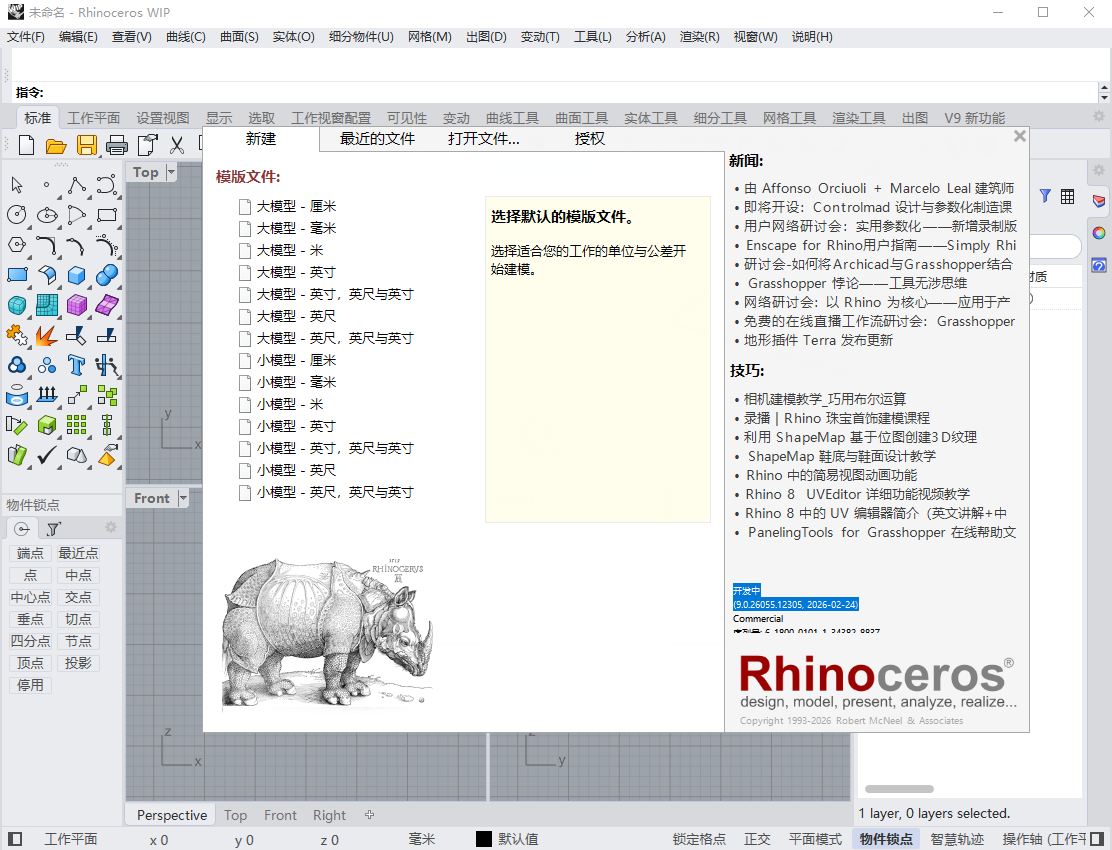Toggle 正交 ortho mode in status bar

757,839
